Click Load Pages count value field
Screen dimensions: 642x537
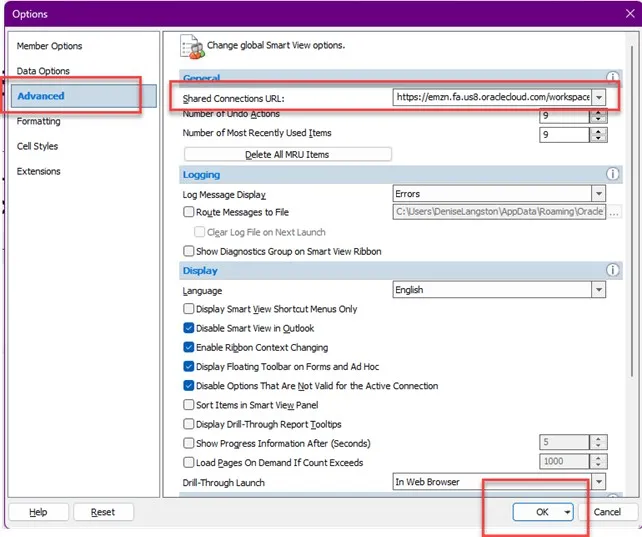coord(565,461)
